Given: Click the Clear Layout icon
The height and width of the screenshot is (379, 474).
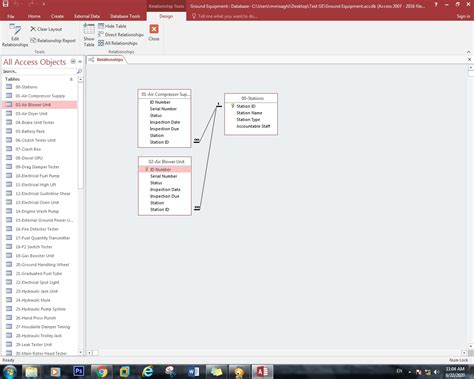Looking at the screenshot, I should pos(33,29).
